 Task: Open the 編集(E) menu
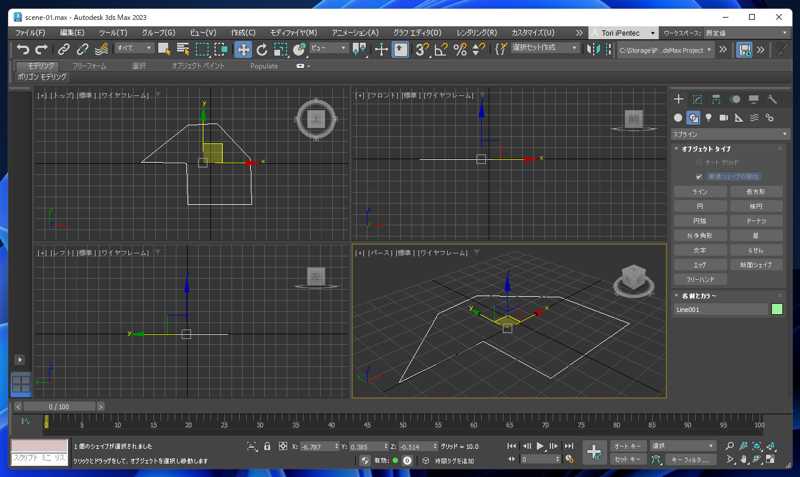72,33
